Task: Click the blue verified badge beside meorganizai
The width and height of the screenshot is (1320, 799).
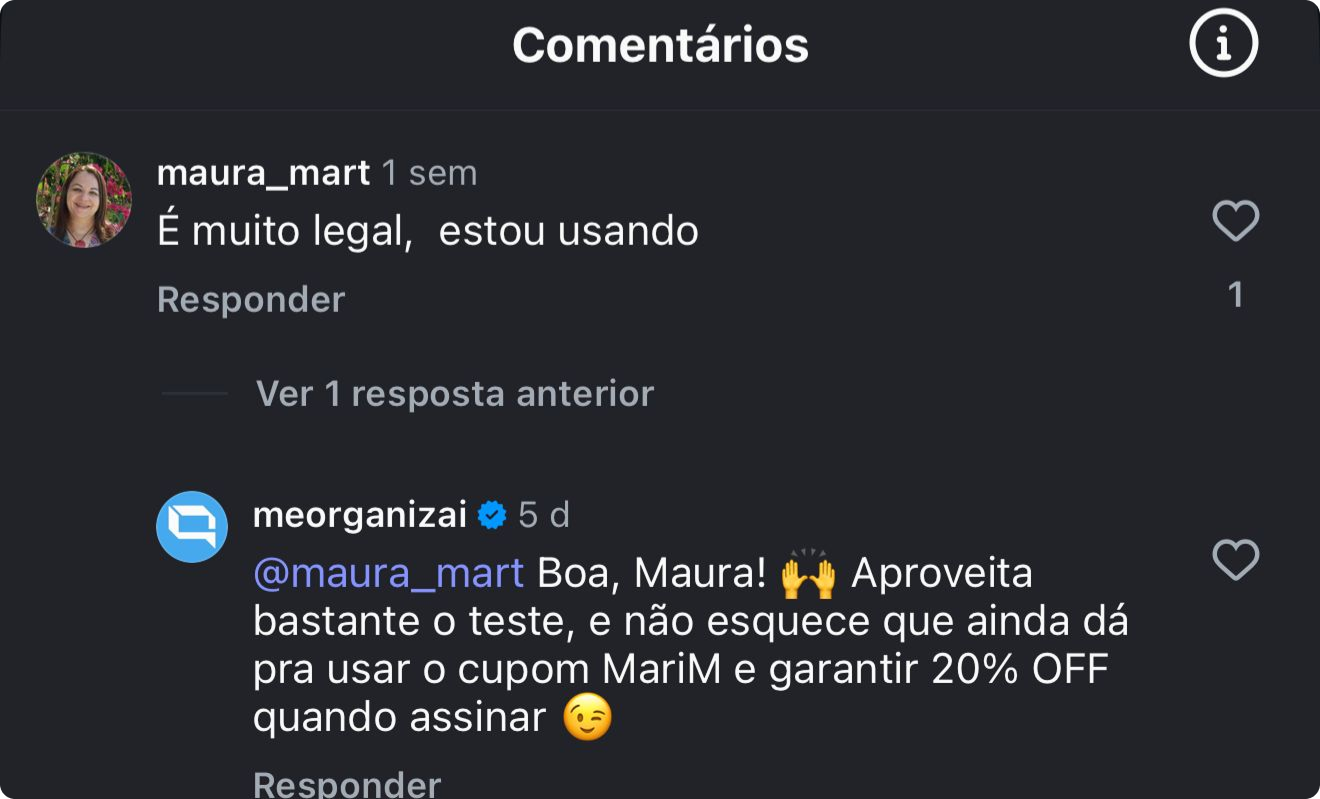Action: pos(492,516)
